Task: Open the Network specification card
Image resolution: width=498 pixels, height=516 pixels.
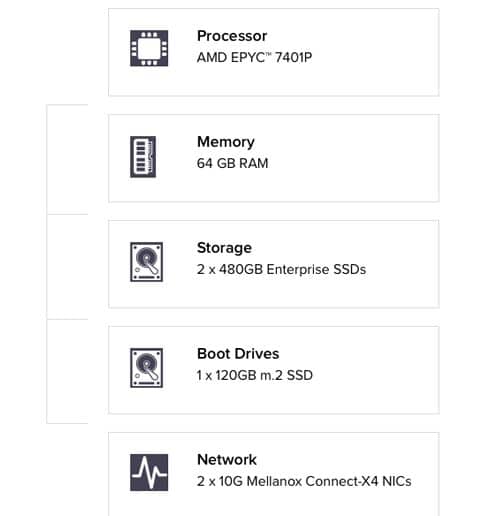Action: click(x=274, y=474)
